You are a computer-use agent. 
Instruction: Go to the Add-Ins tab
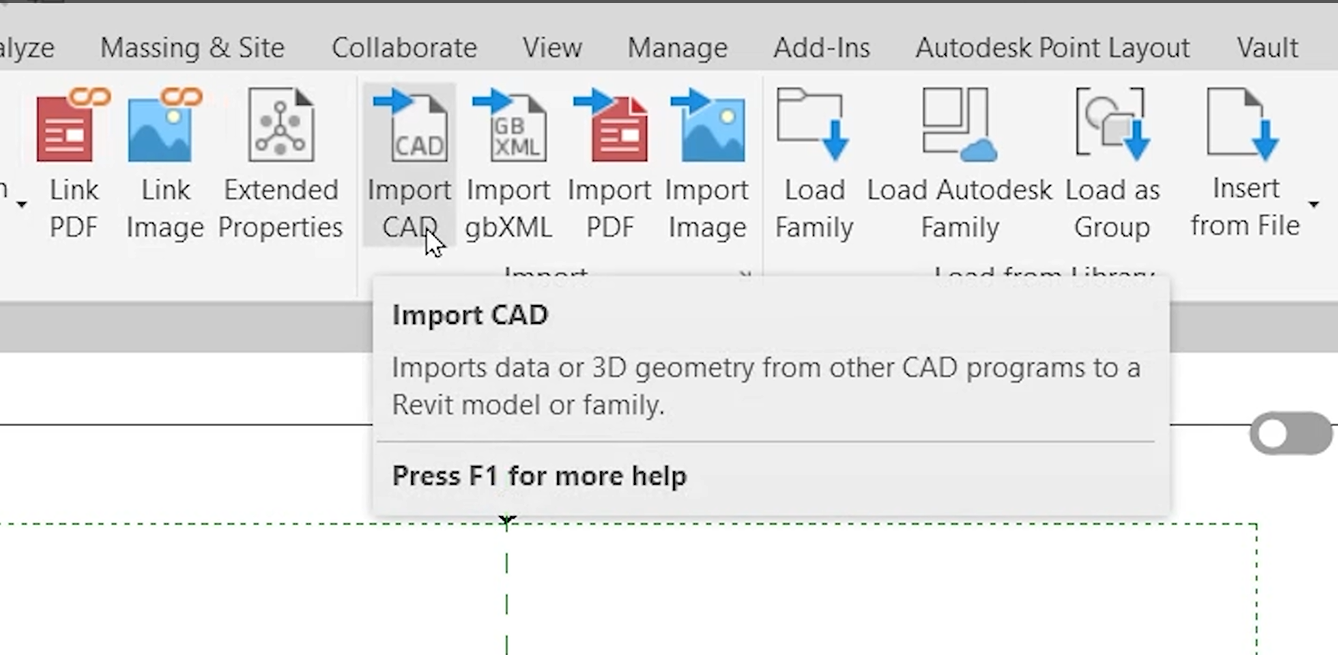pyautogui.click(x=821, y=47)
